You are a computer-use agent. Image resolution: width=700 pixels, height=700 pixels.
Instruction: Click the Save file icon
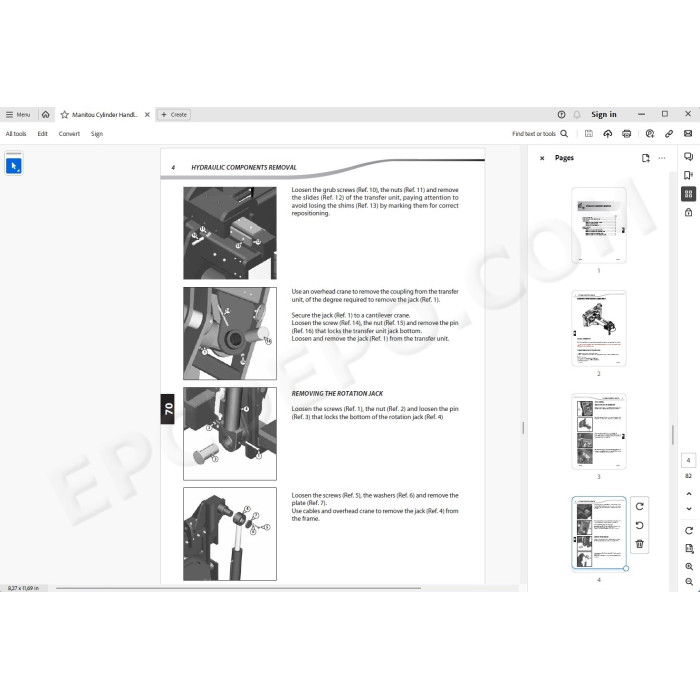click(x=589, y=133)
